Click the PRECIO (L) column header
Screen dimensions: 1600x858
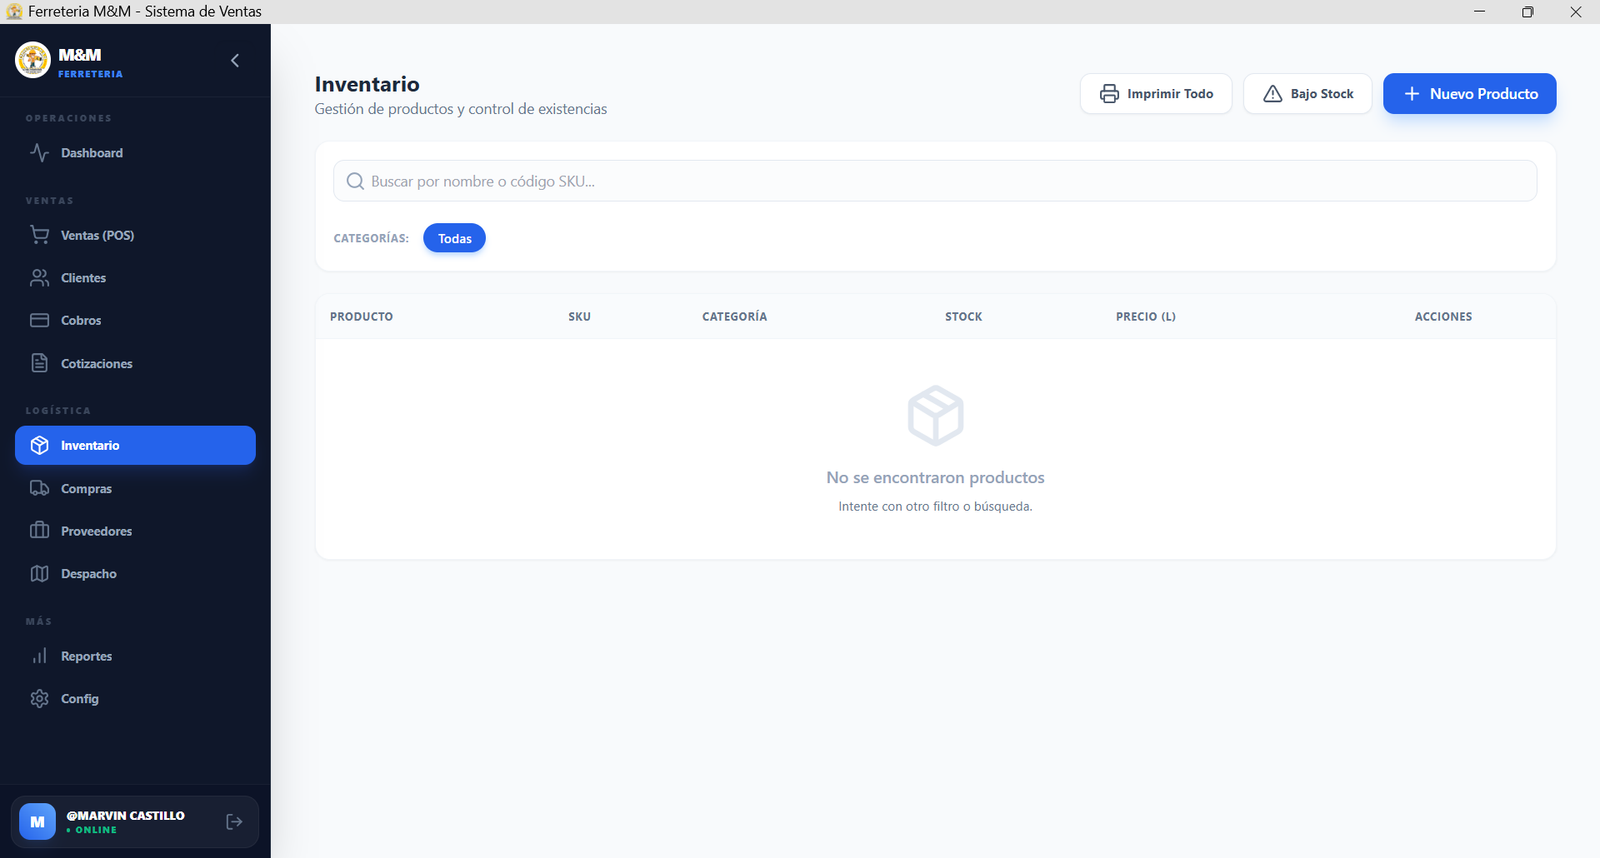pos(1146,316)
